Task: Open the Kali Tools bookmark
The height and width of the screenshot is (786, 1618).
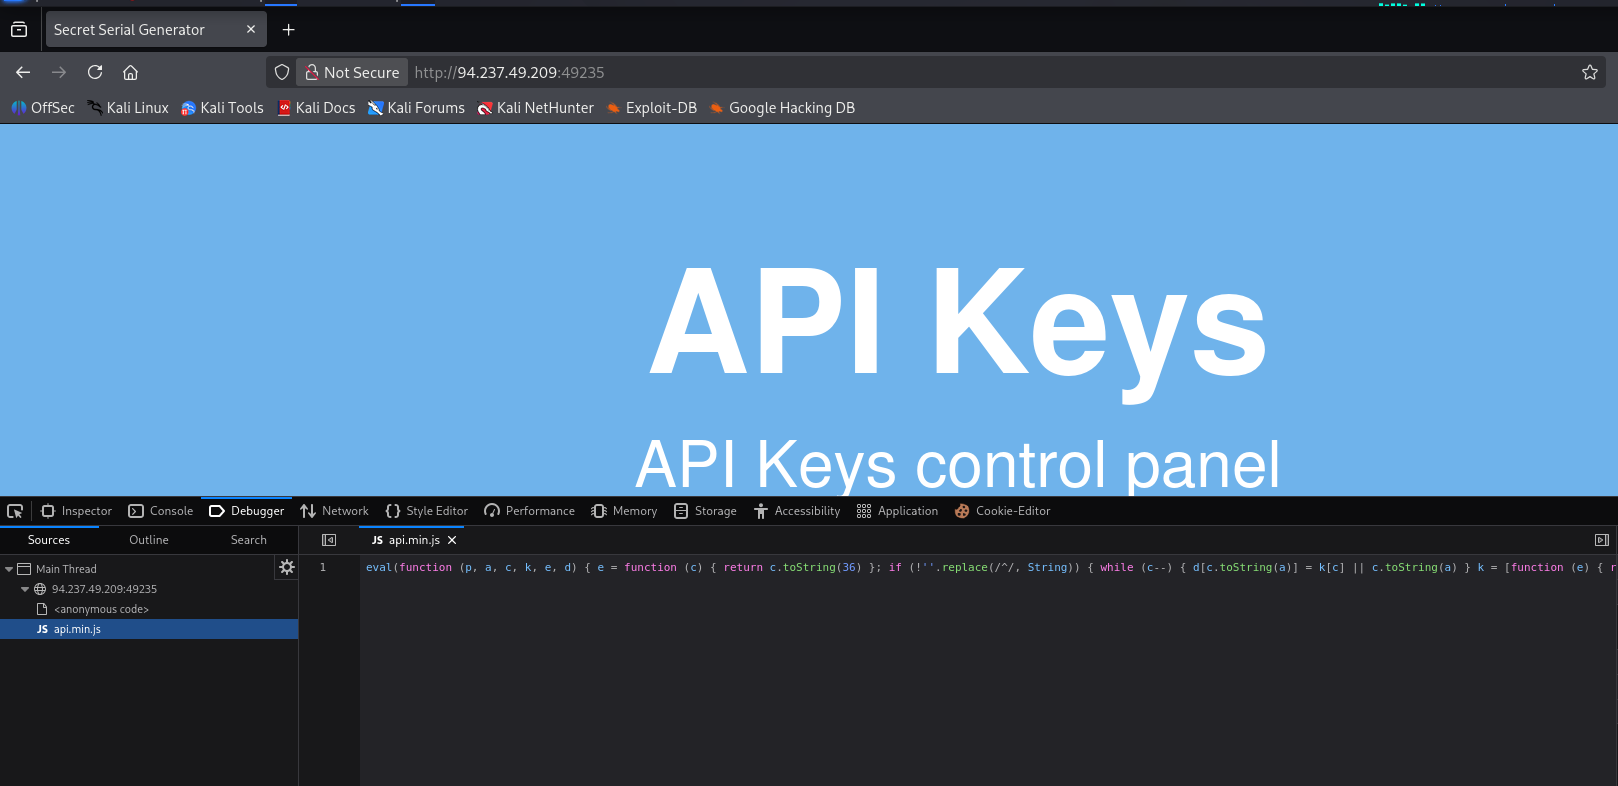Action: click(x=222, y=108)
